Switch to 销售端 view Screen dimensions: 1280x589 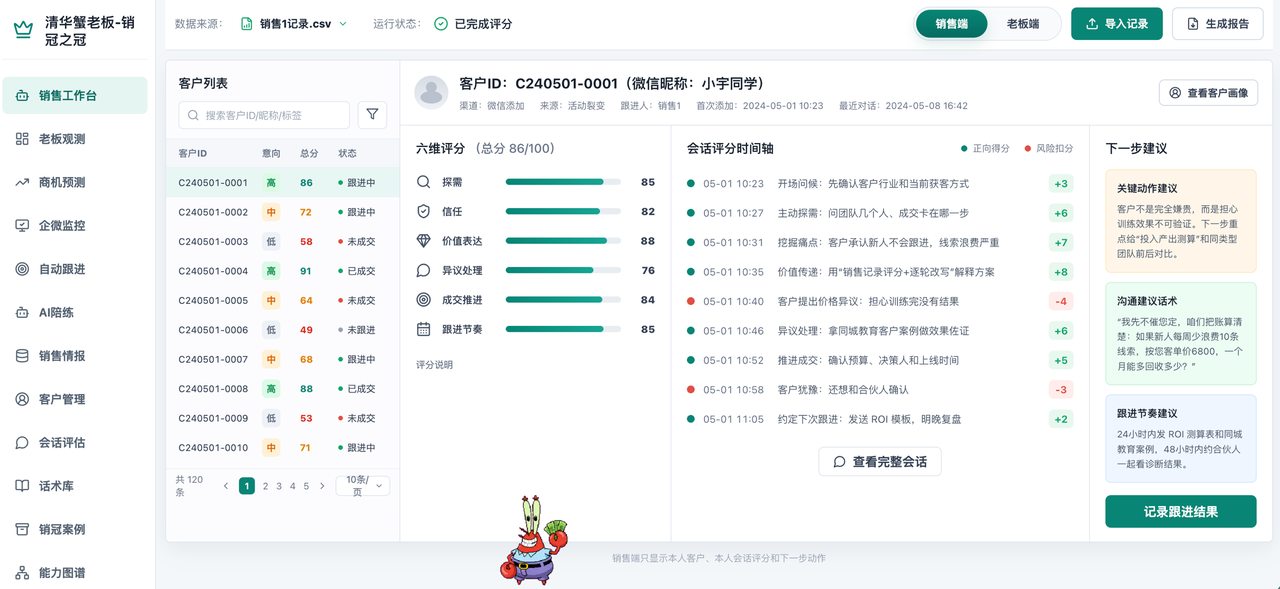952,24
